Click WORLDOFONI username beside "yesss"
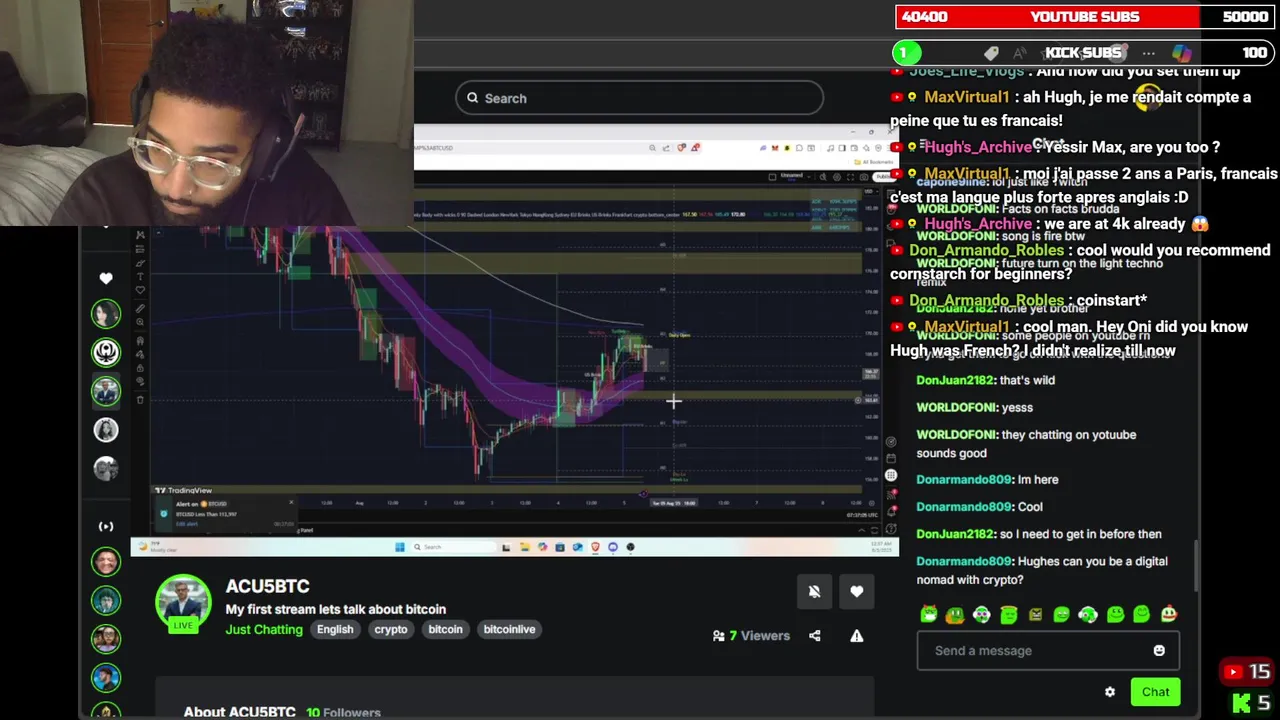The width and height of the screenshot is (1280, 720). 956,407
